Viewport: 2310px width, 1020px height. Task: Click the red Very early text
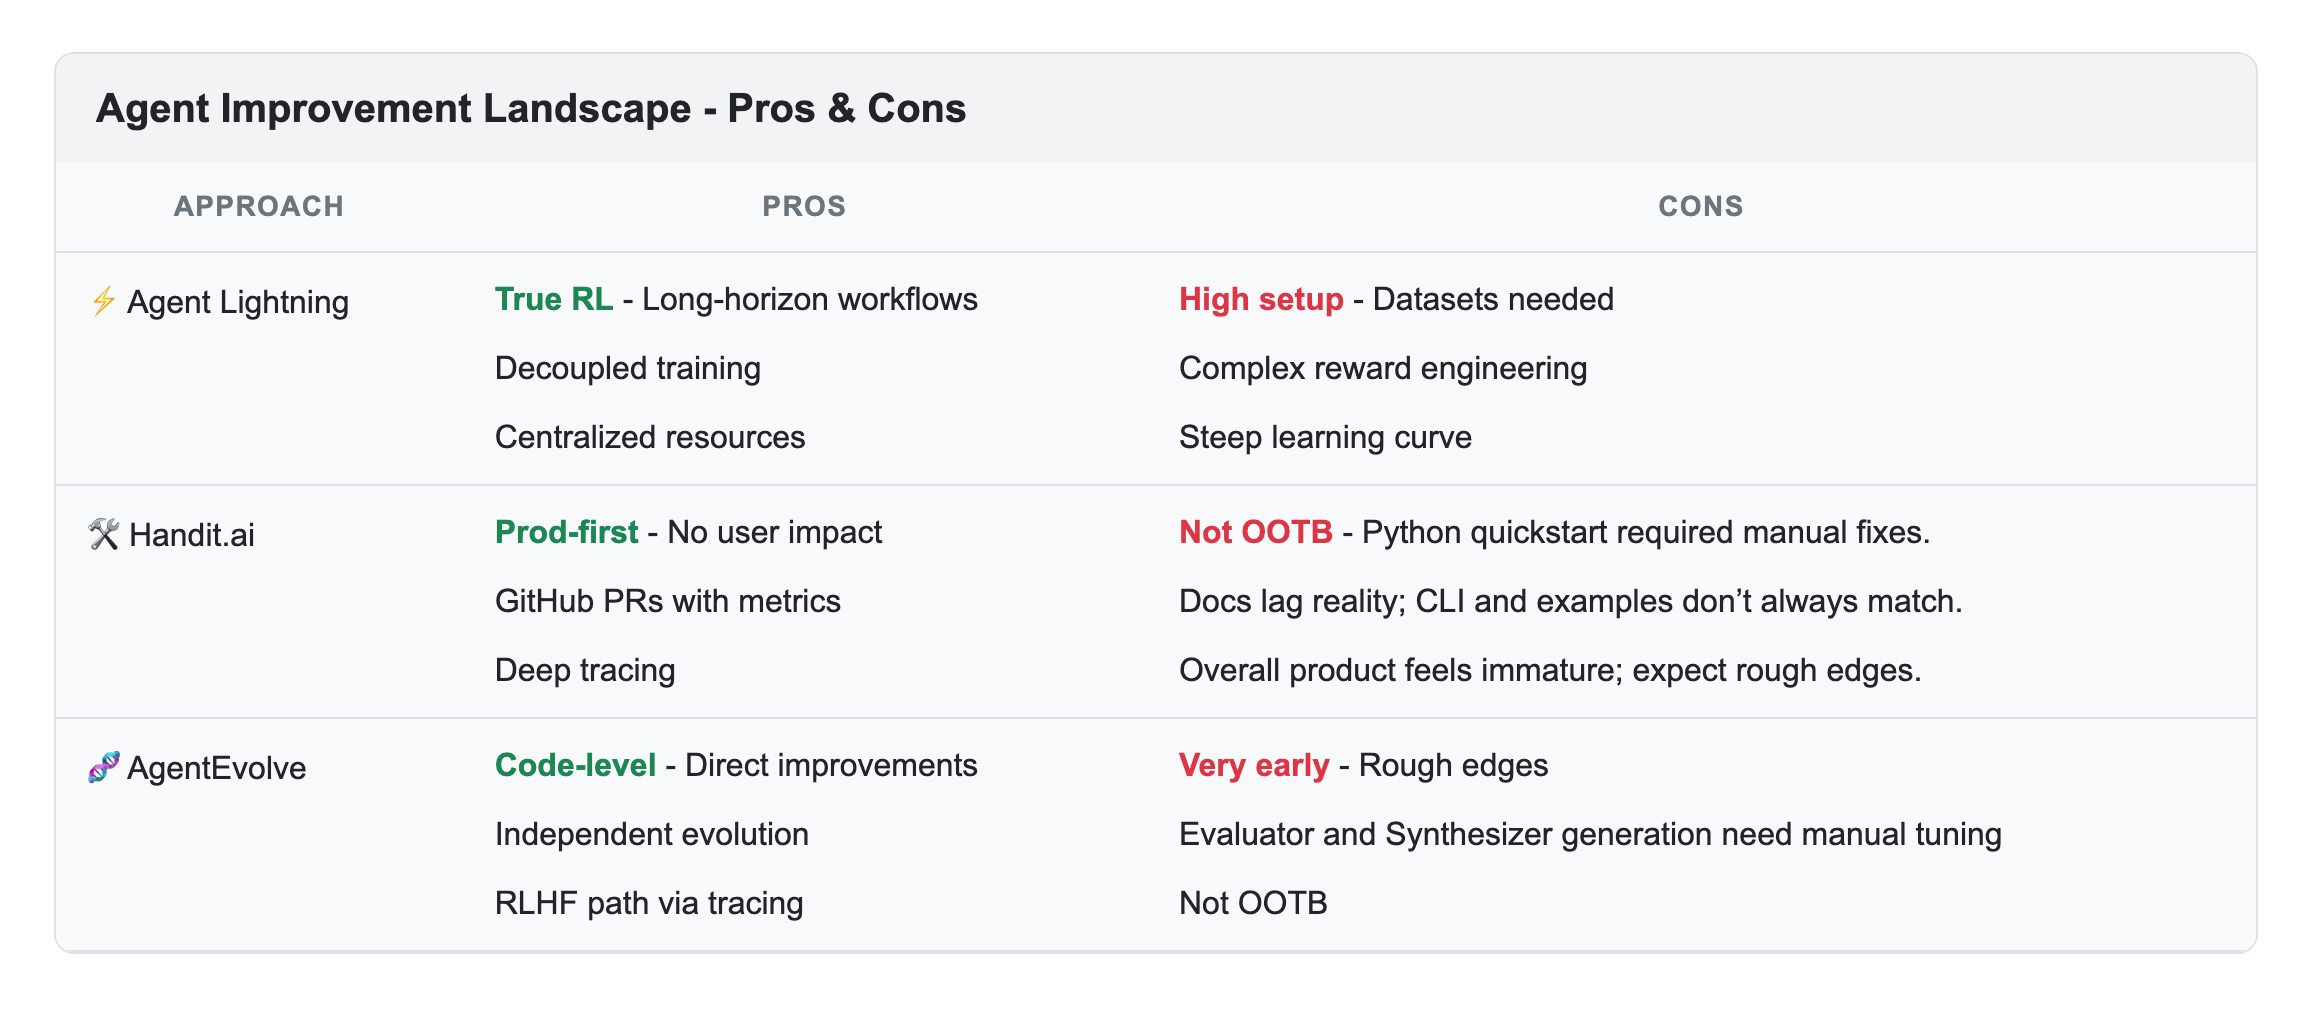[1254, 765]
